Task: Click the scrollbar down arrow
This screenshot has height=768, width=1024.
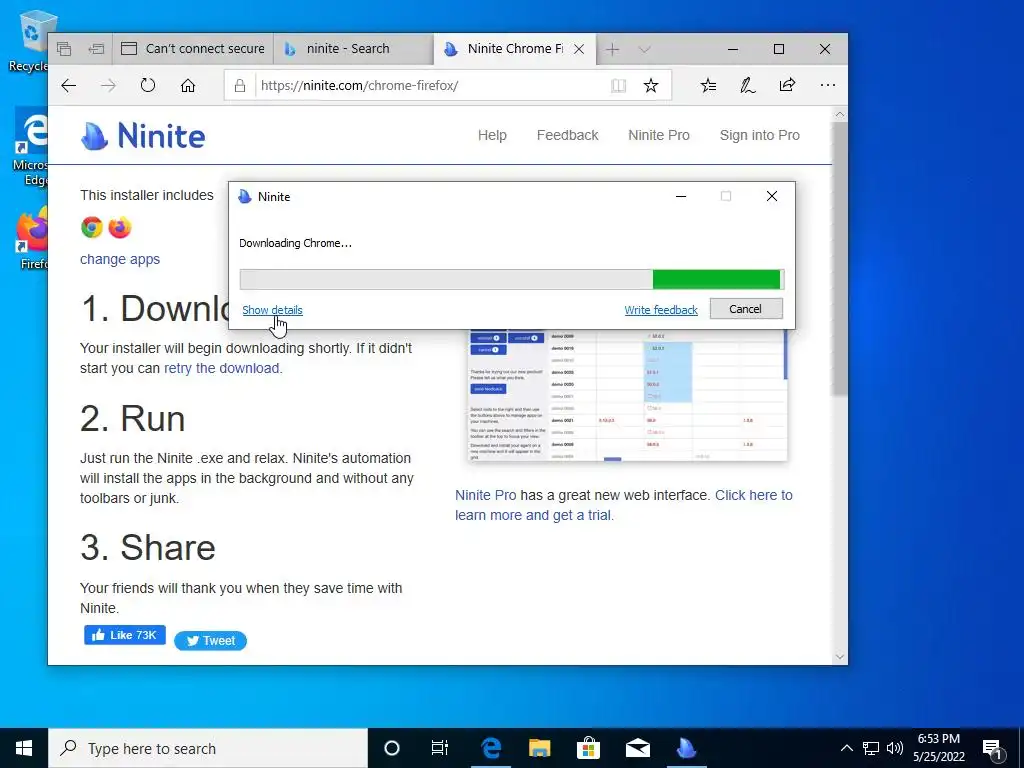Action: click(840, 657)
